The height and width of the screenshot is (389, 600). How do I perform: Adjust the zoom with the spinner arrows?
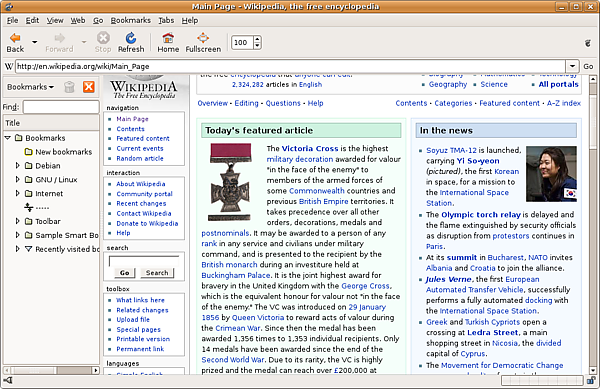click(x=257, y=42)
